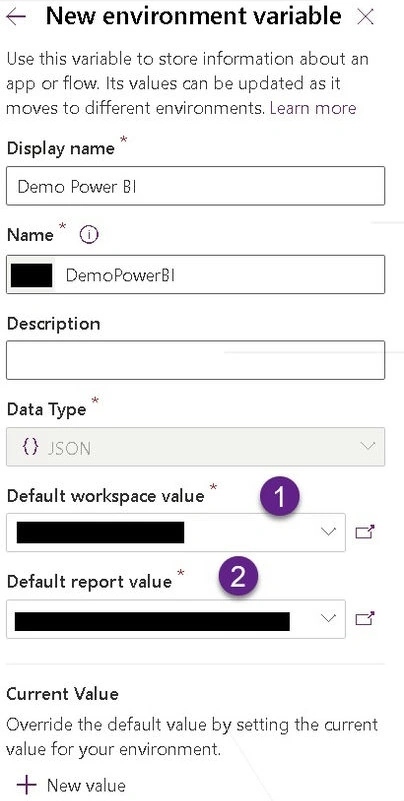This screenshot has height=801, width=404.
Task: Edit the Name field containing DemoPowerBI
Action: (x=195, y=275)
